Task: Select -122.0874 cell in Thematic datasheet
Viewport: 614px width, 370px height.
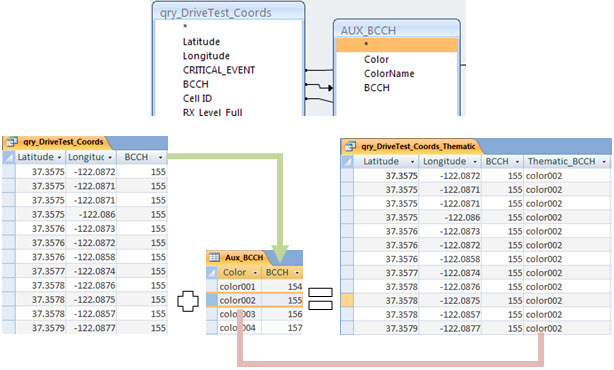Action: click(450, 273)
